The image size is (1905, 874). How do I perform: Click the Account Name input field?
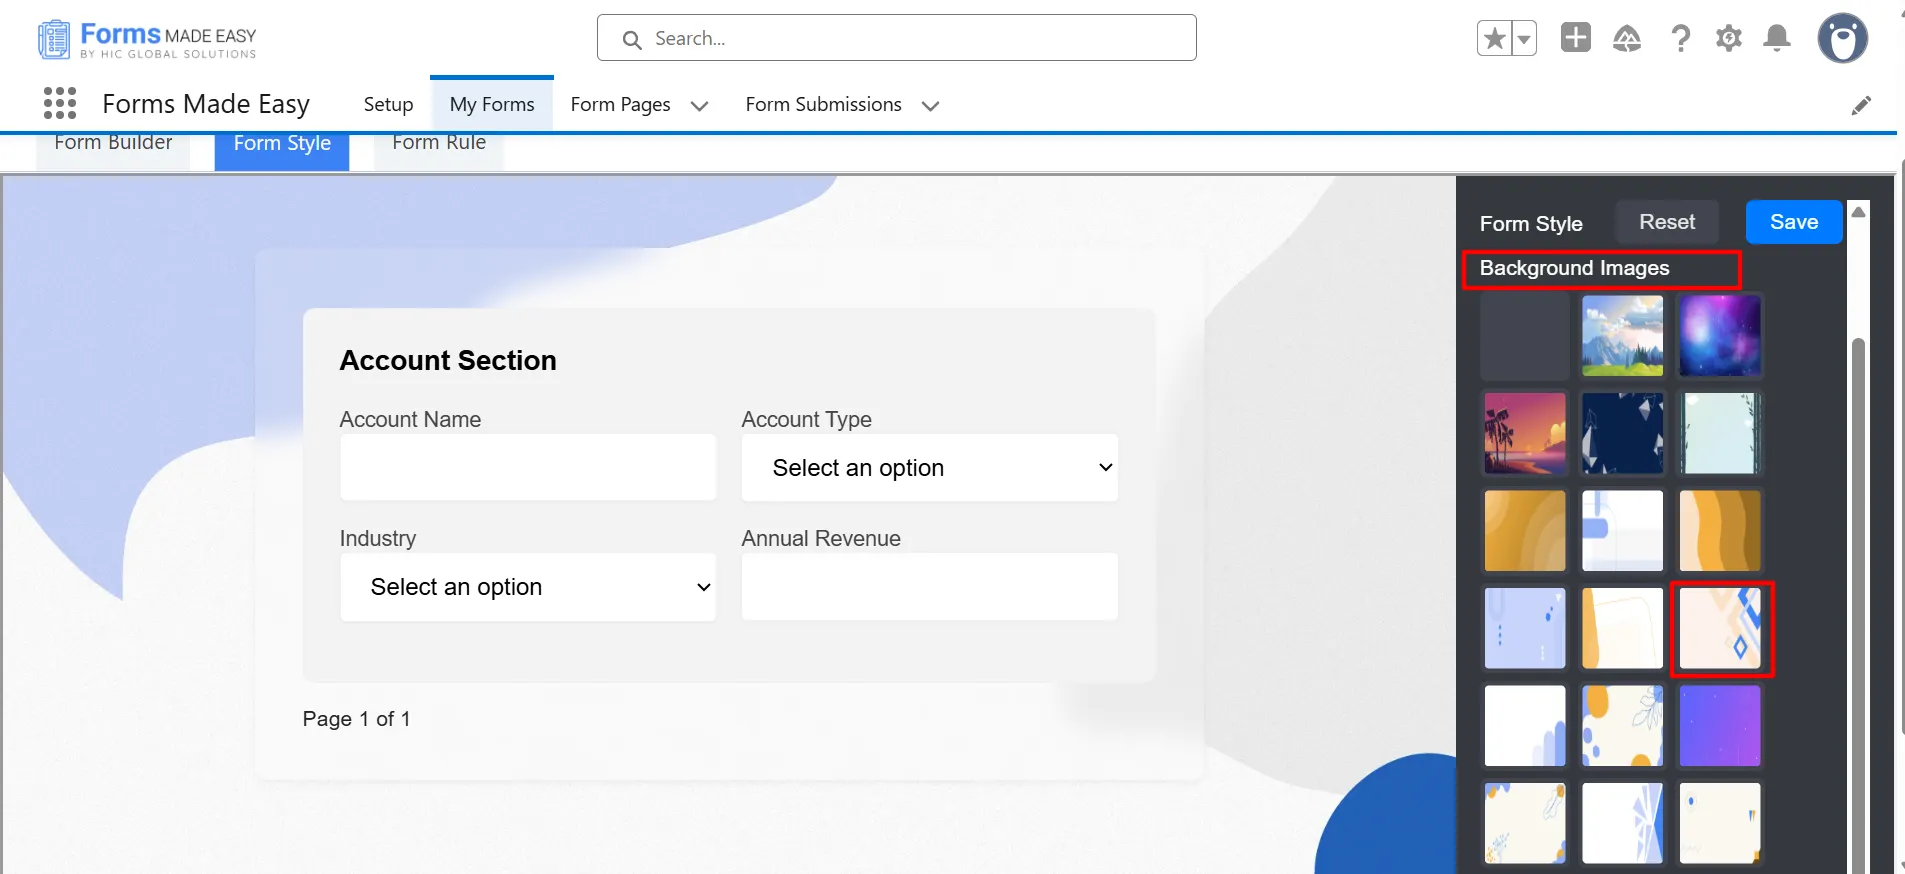(x=528, y=468)
